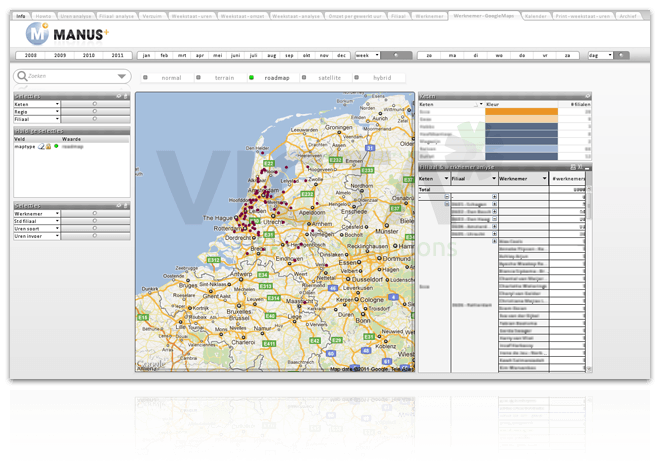Click the XL export icon in the Filiaal & werknemer header

coord(580,167)
